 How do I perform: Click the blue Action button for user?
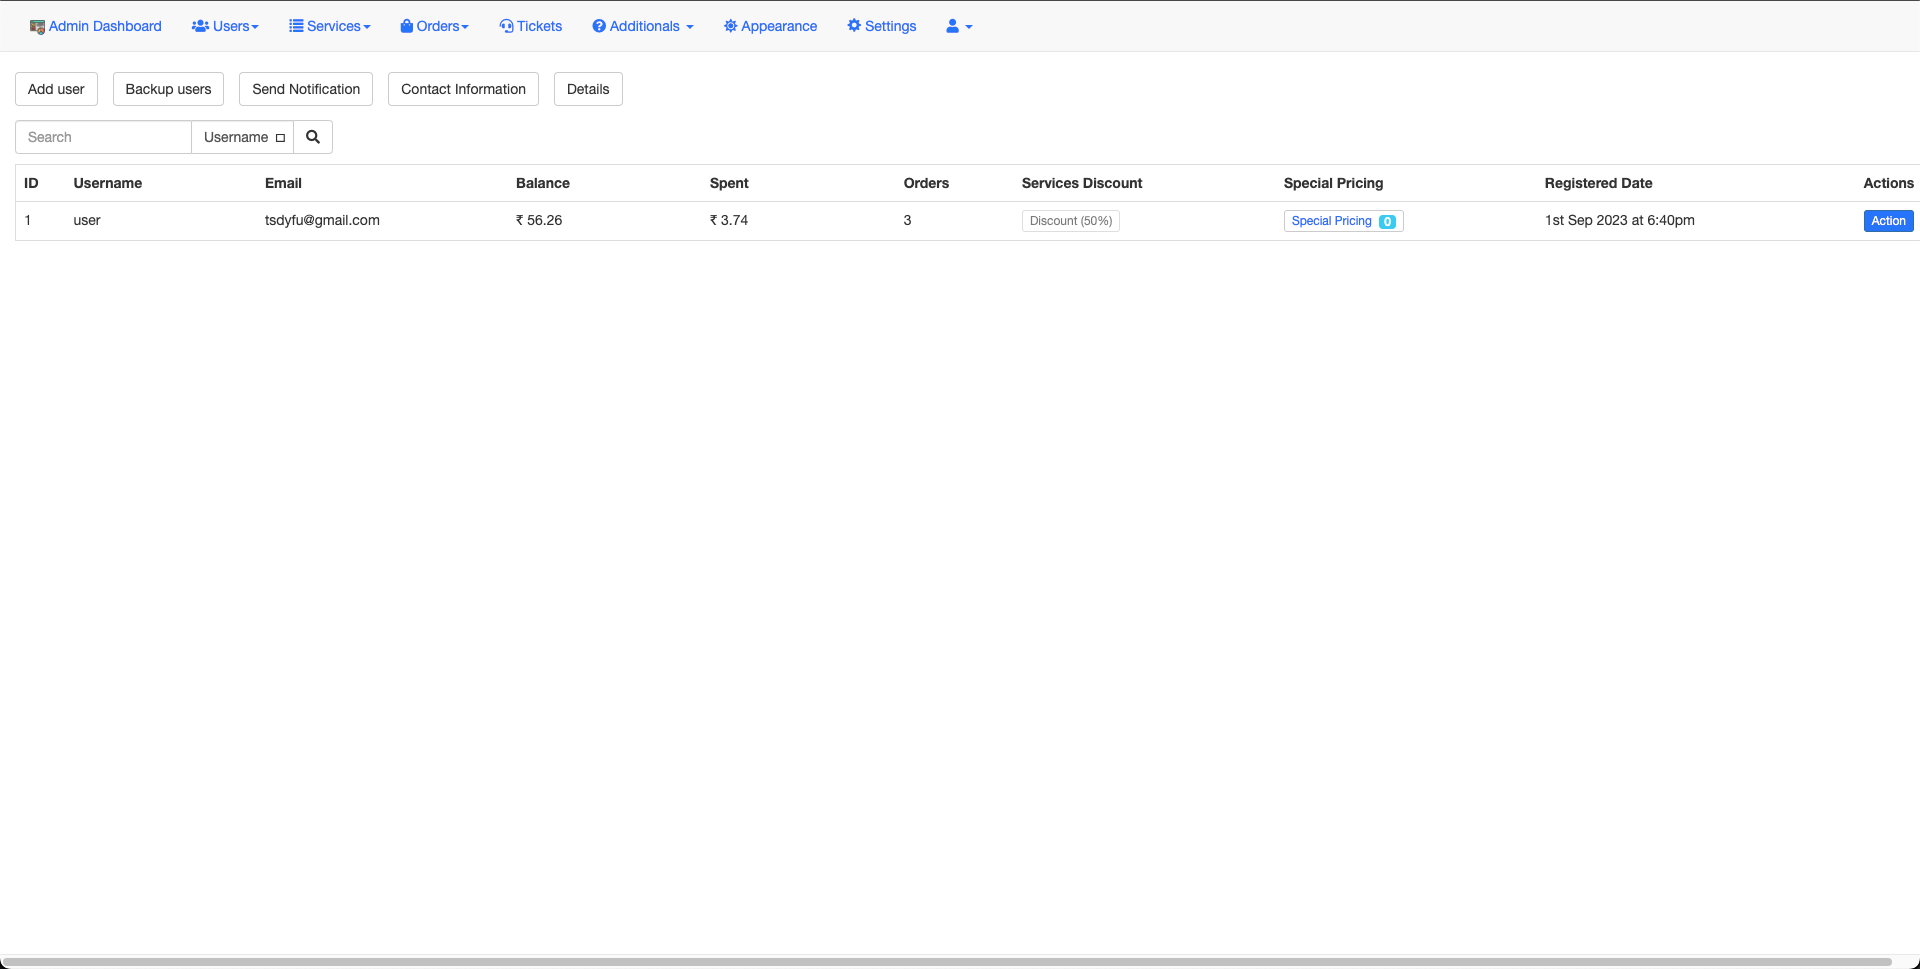pos(1887,221)
